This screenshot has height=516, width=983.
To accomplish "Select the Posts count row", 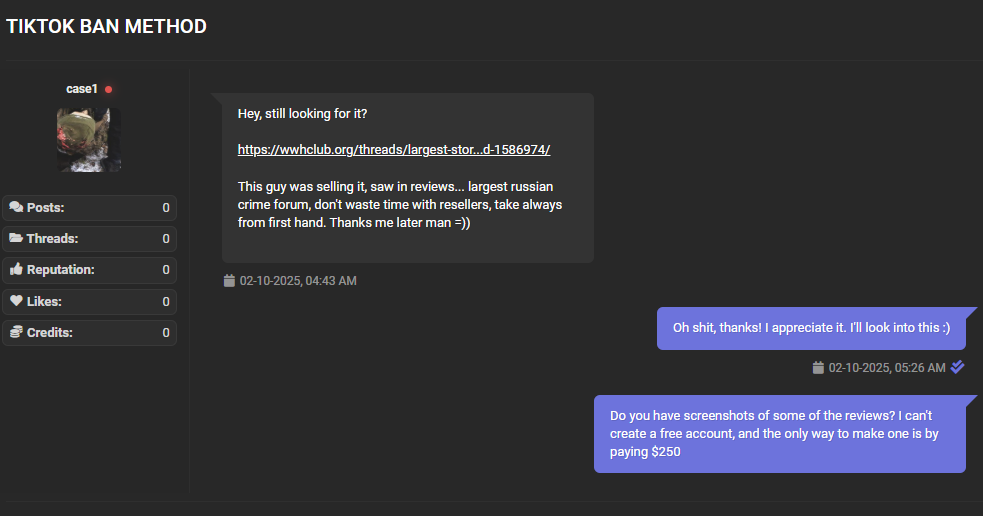I will tap(90, 208).
